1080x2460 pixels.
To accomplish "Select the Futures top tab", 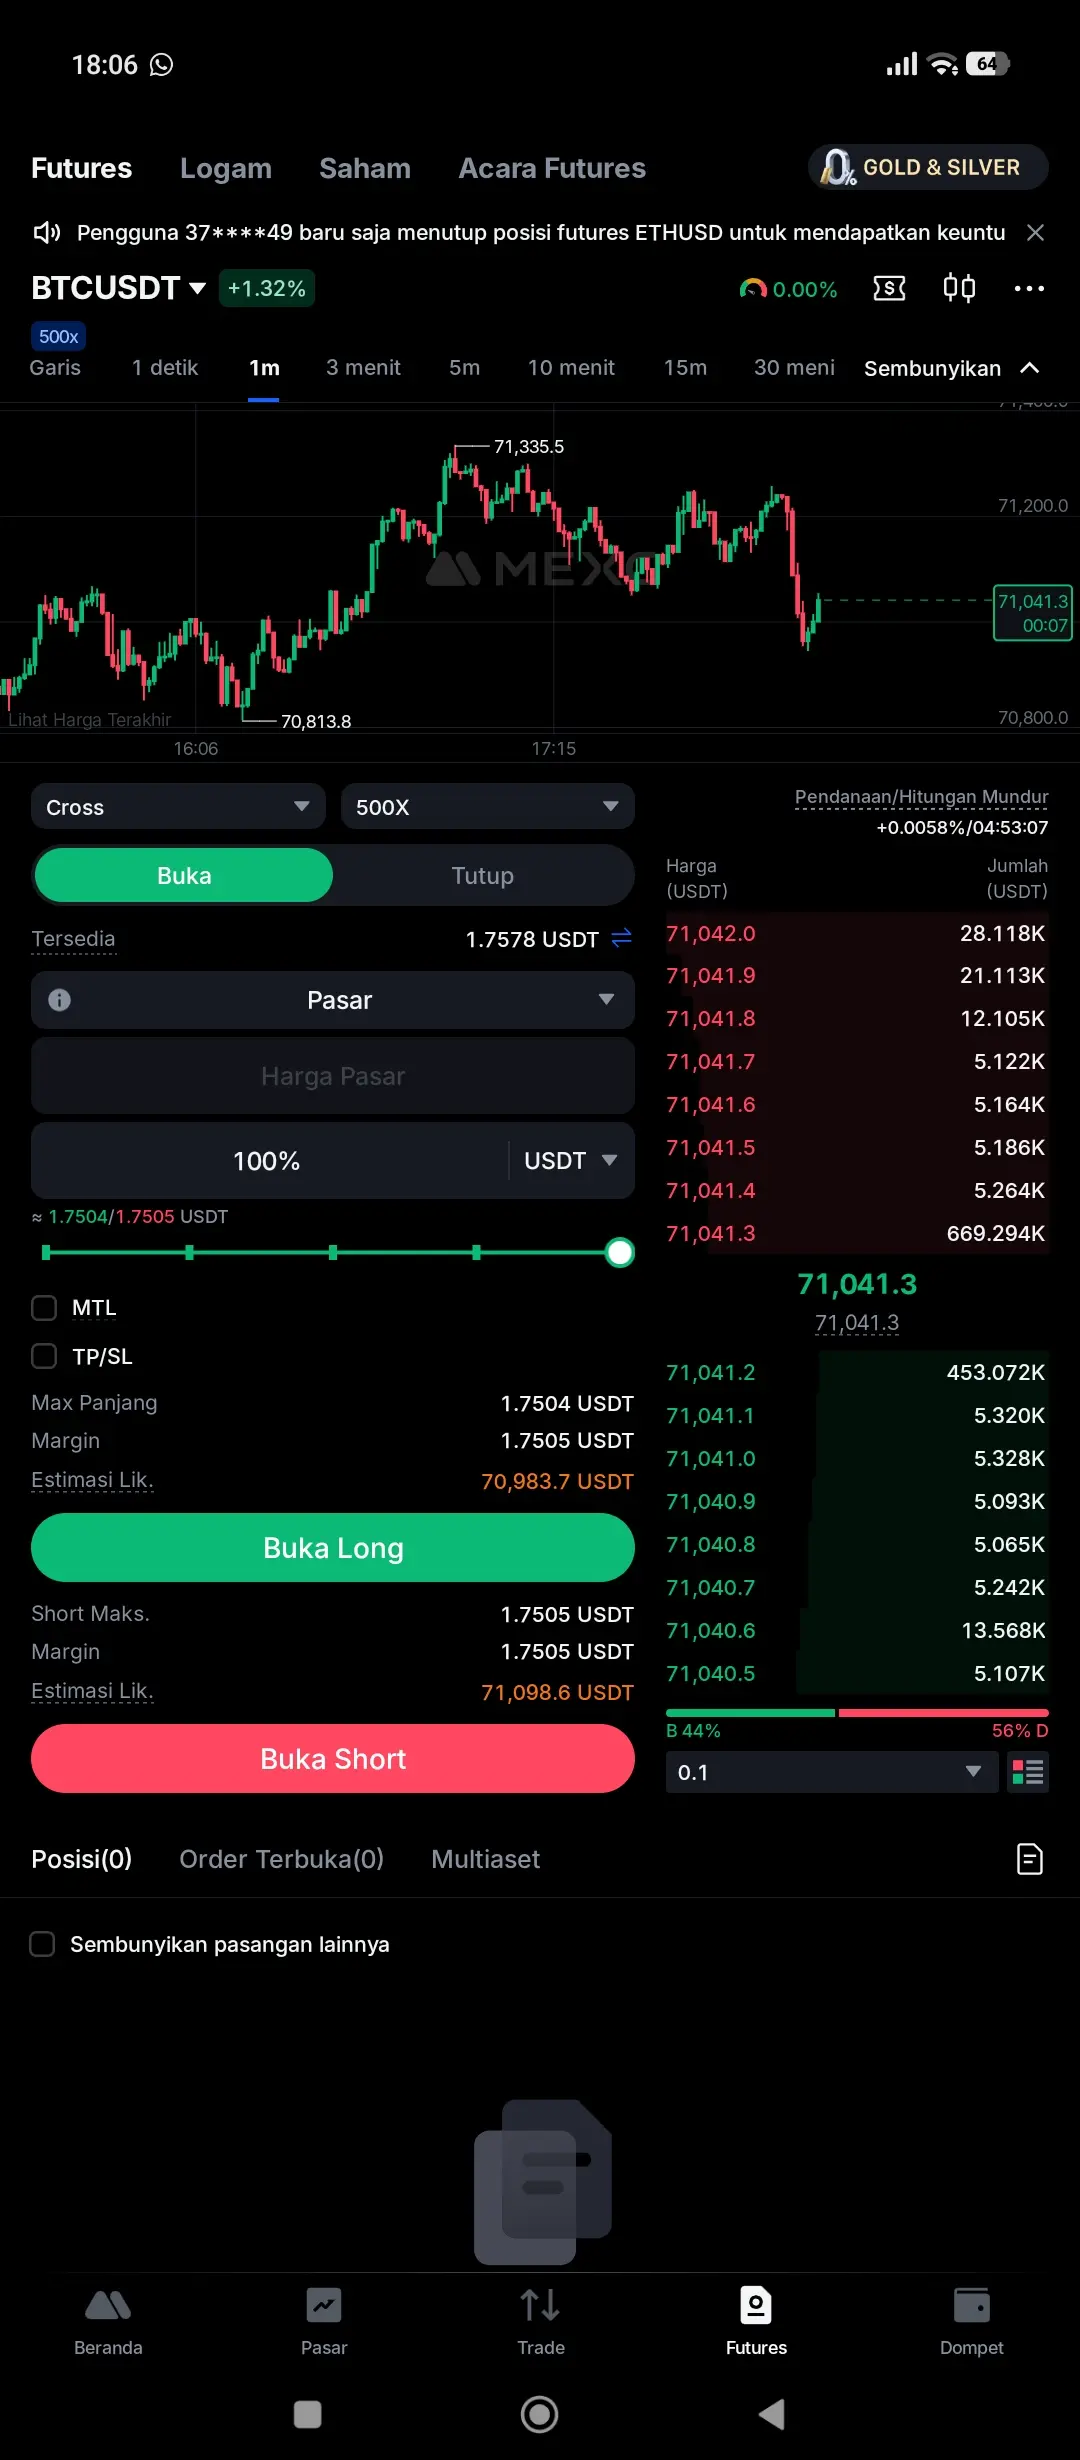I will [x=81, y=168].
